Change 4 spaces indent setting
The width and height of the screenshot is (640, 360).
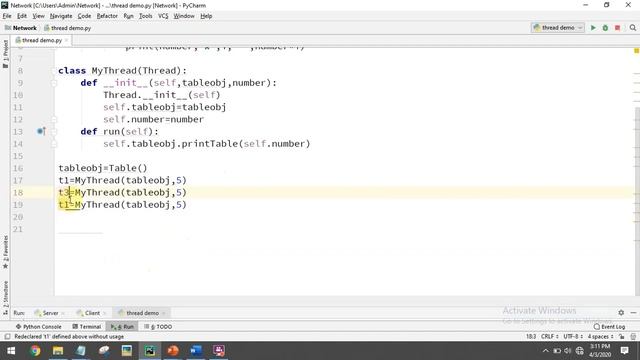tap(600, 337)
